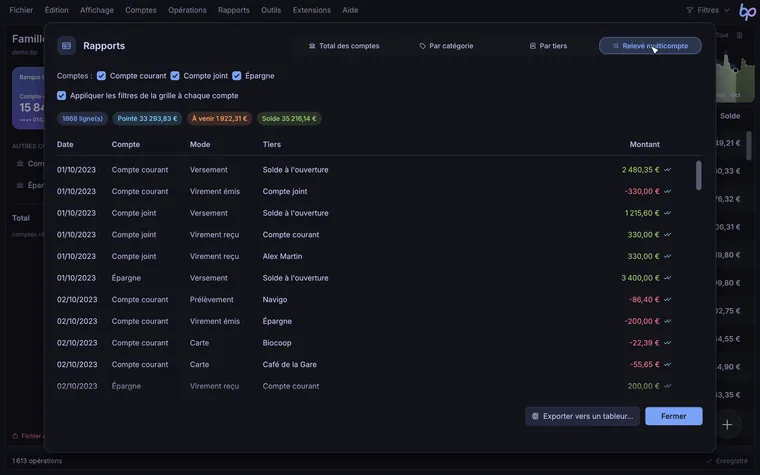
Task: Click the checkmark on the Biocoop row
Action: click(x=667, y=343)
